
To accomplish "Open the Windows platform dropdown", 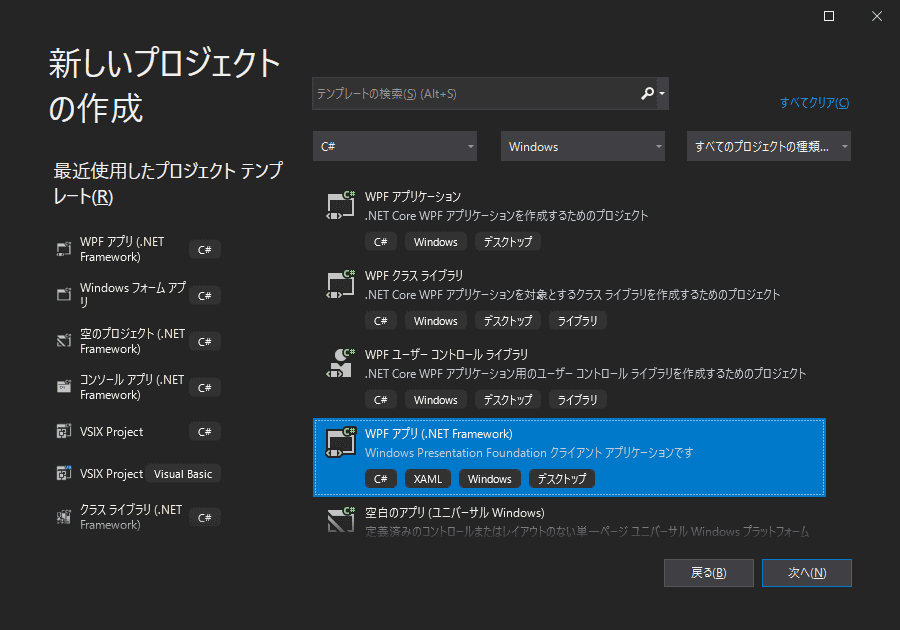I will [583, 146].
